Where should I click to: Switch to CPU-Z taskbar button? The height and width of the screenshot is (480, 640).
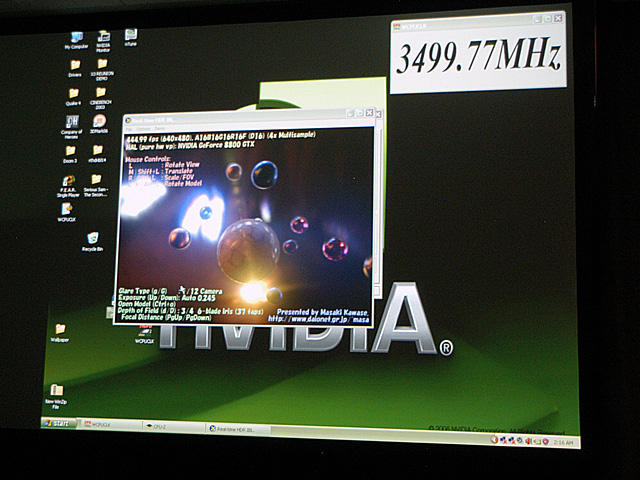[x=173, y=427]
